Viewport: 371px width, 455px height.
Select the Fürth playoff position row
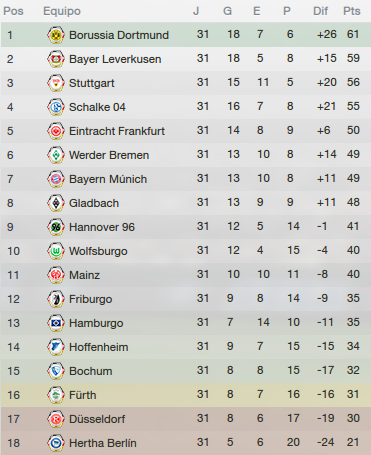tap(186, 395)
